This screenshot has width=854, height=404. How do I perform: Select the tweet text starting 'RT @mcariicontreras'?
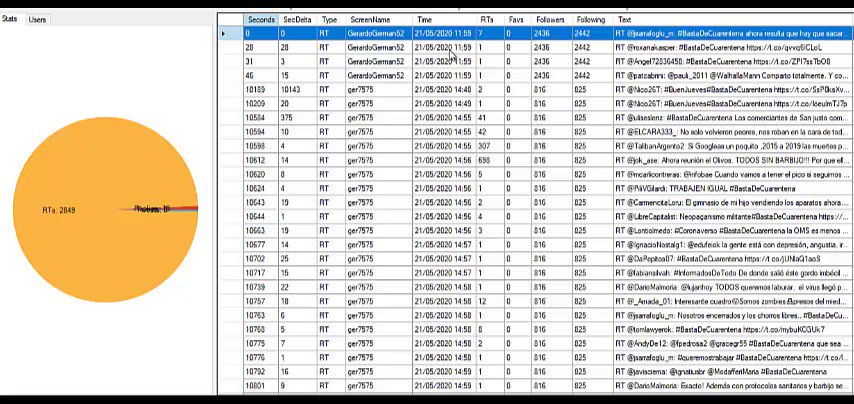coord(733,175)
